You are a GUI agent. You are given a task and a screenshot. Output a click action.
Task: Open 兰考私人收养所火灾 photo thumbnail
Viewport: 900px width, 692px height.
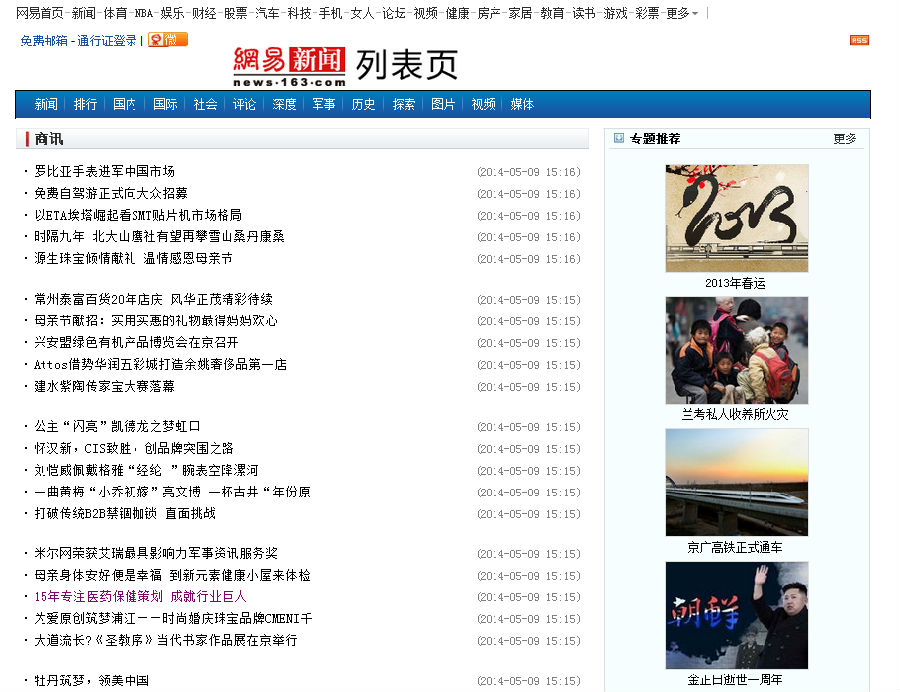tap(737, 350)
